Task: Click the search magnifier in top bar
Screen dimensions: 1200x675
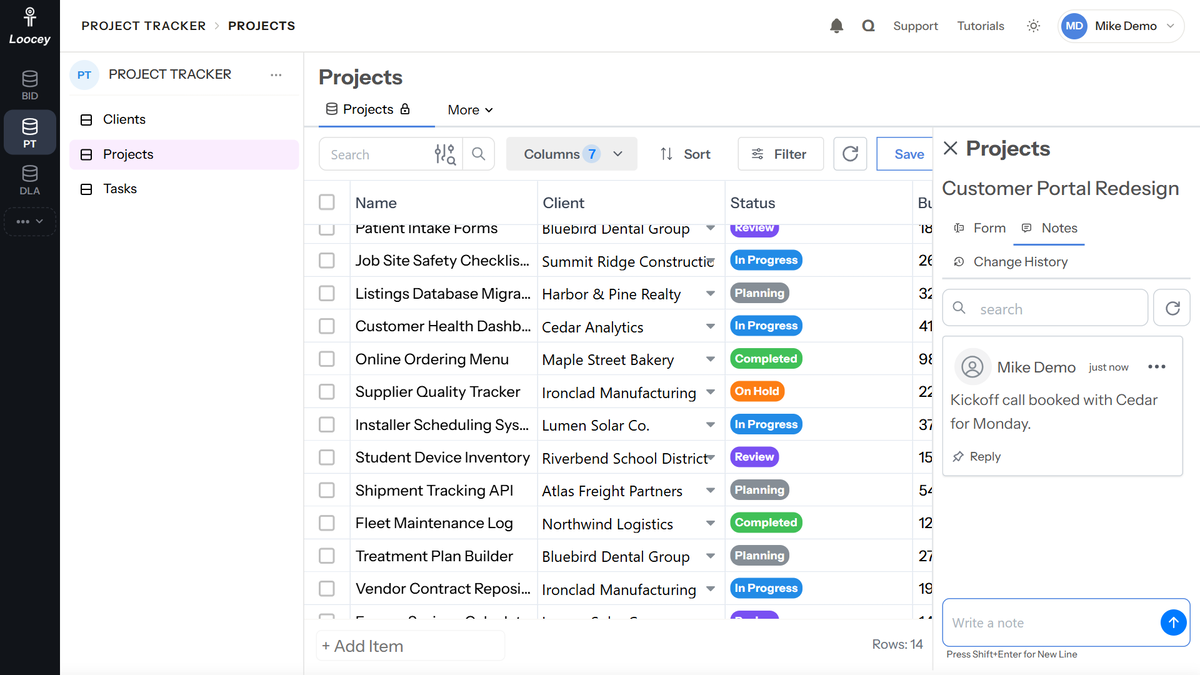Action: (x=868, y=26)
